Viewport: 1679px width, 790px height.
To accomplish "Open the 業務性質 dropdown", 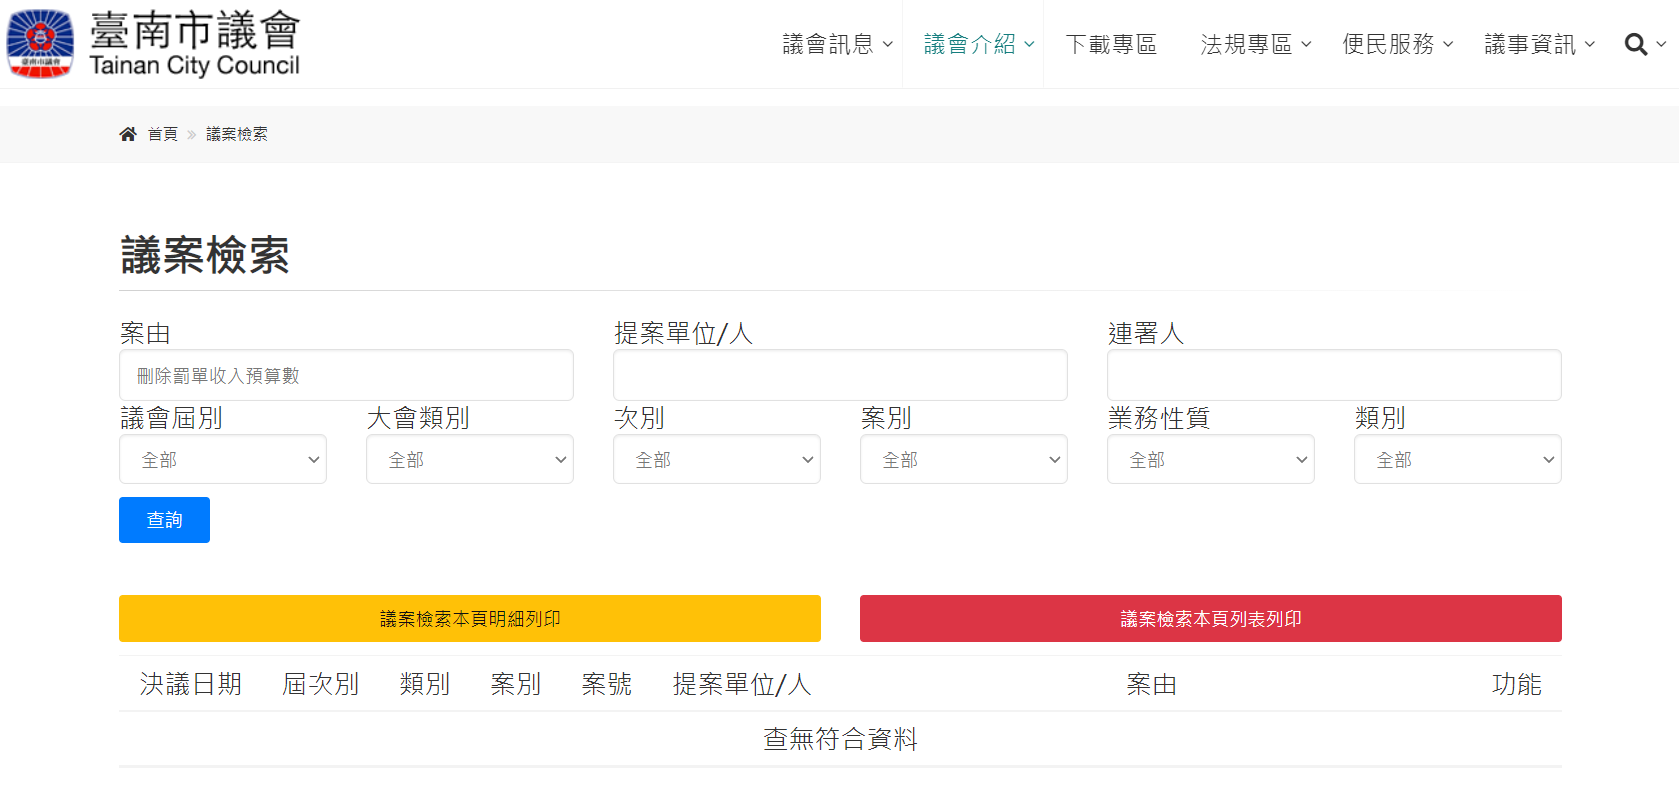I will pyautogui.click(x=1211, y=460).
